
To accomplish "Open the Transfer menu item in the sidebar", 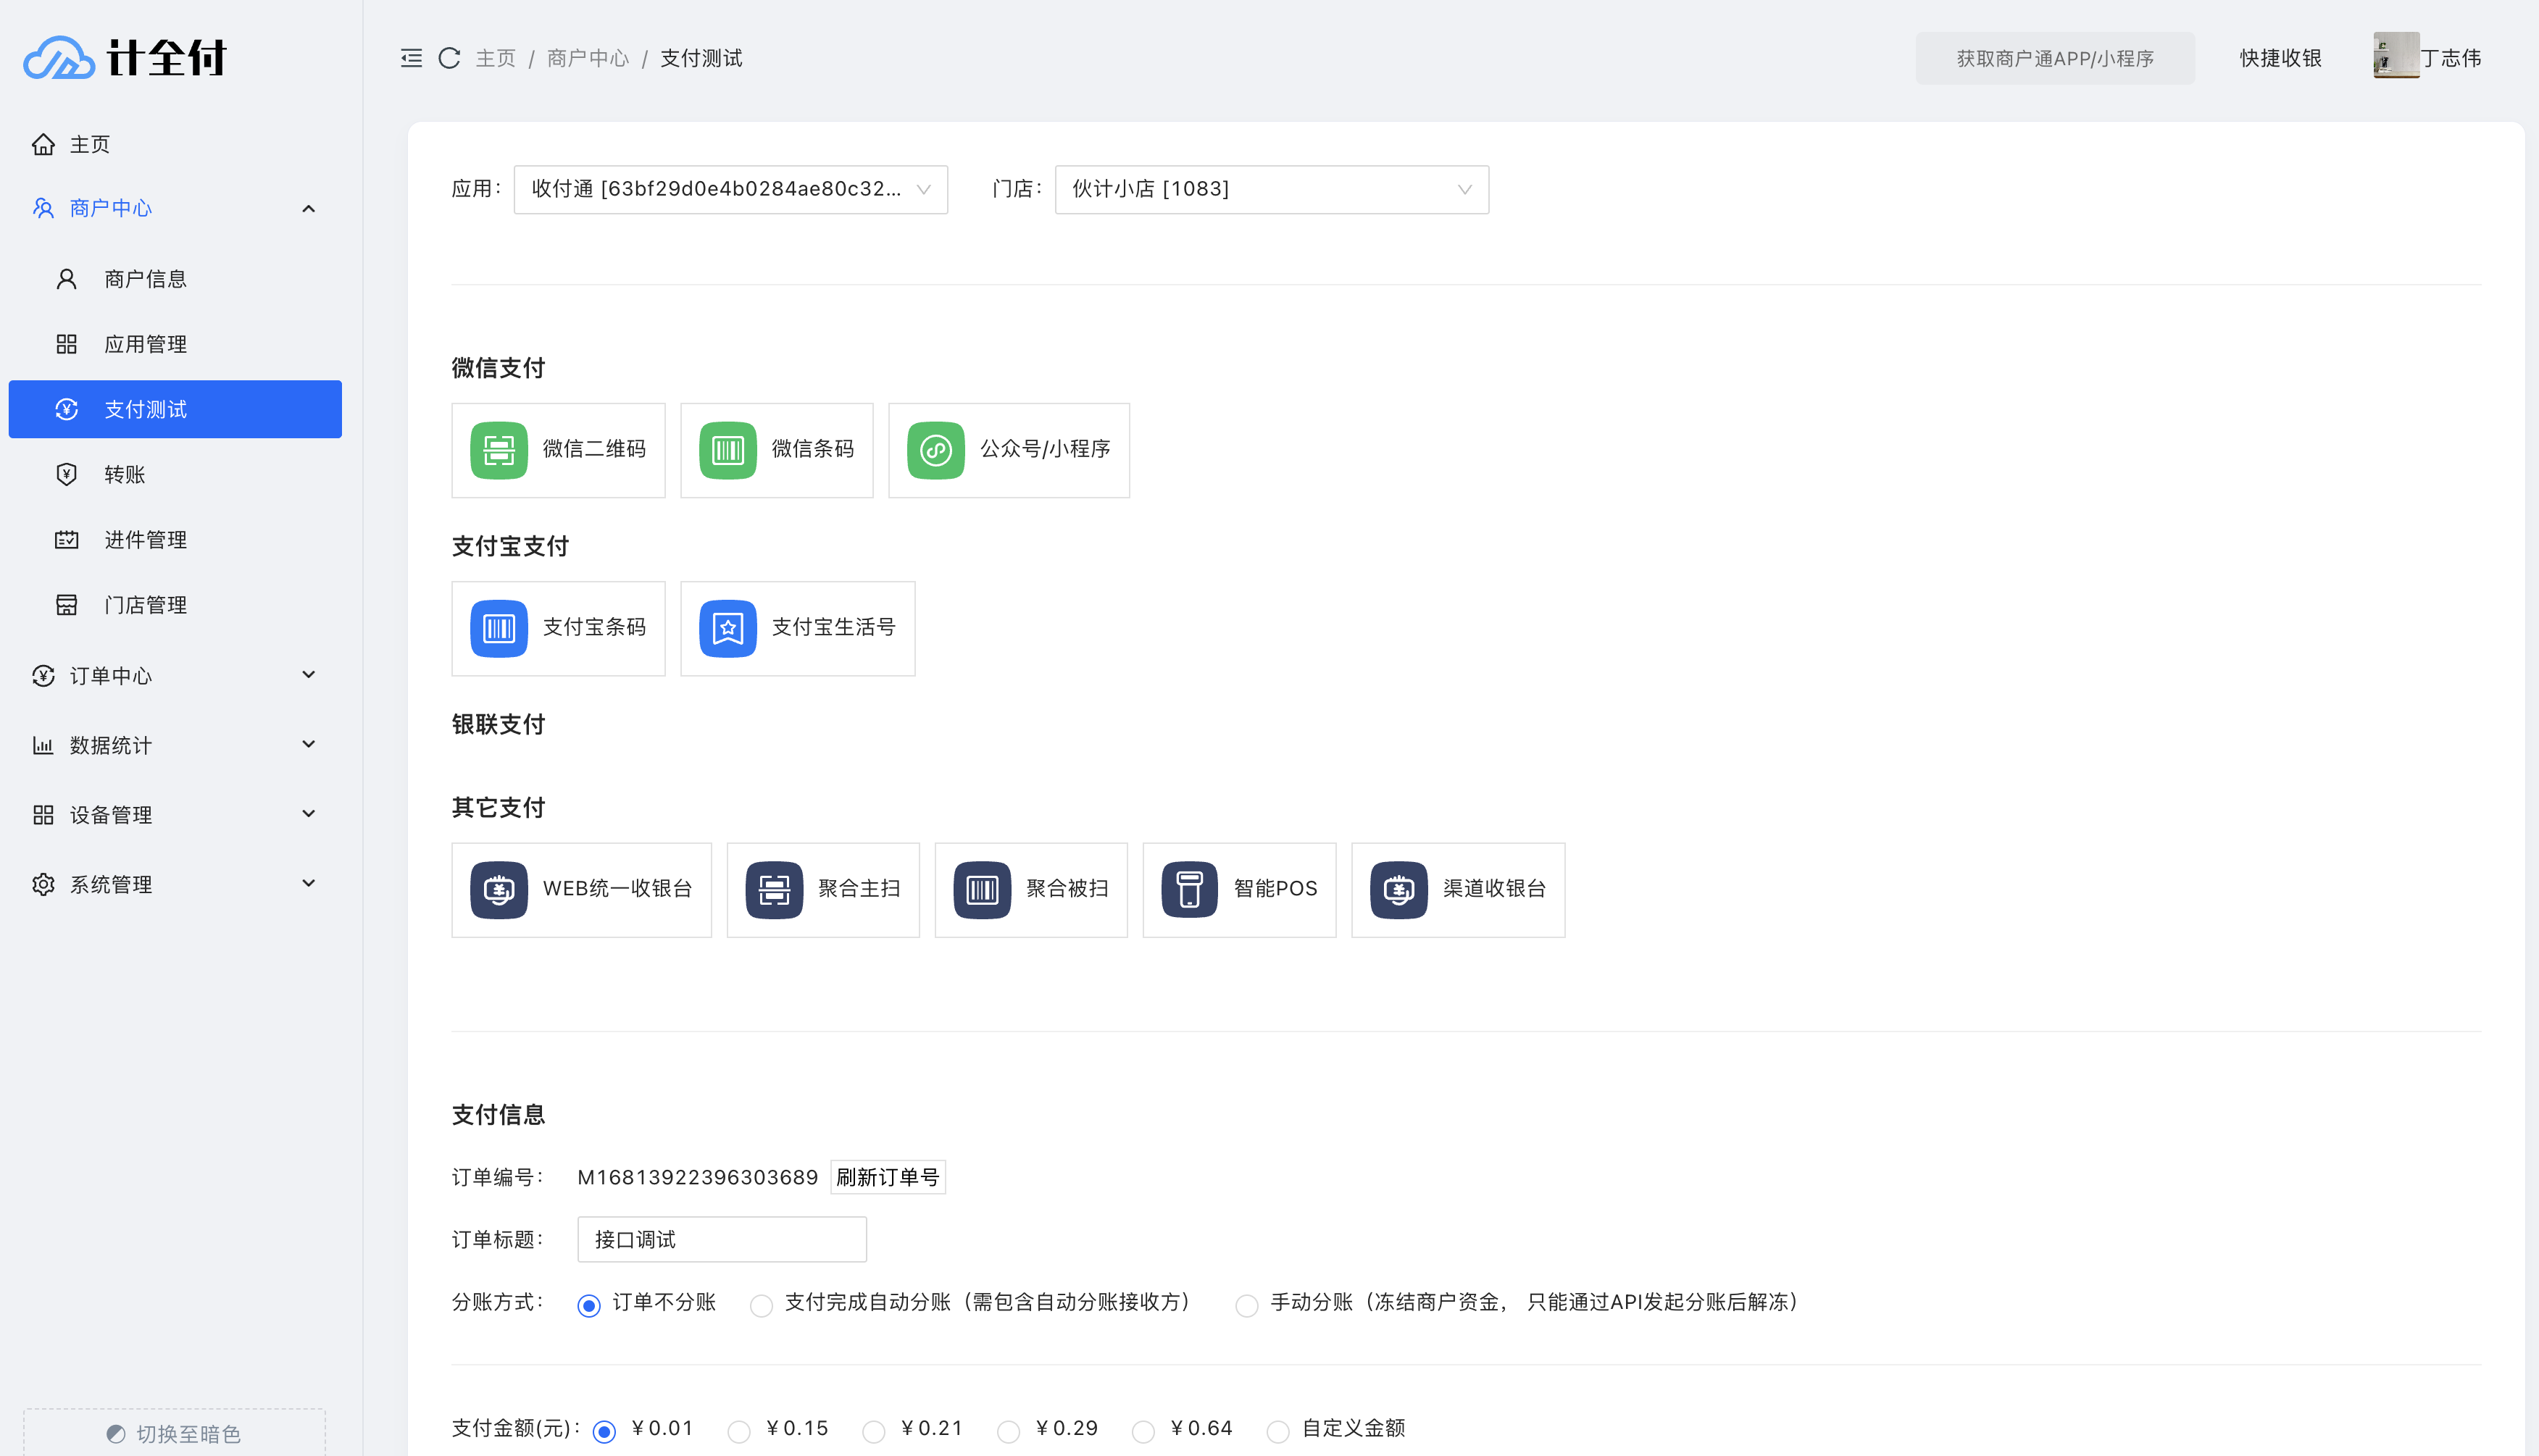I will click(125, 475).
